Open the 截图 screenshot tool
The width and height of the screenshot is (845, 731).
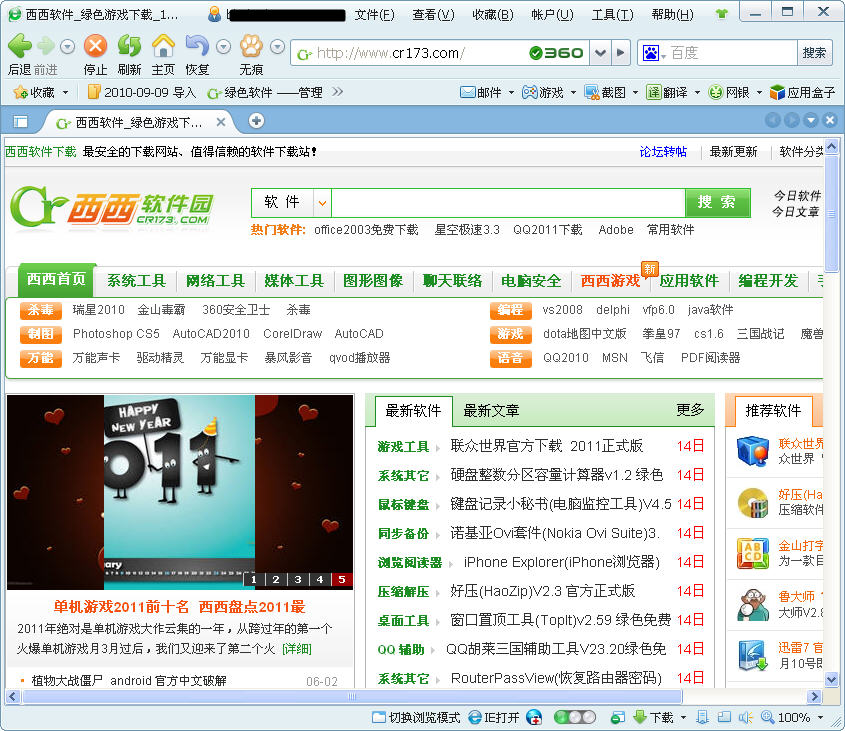tap(606, 92)
